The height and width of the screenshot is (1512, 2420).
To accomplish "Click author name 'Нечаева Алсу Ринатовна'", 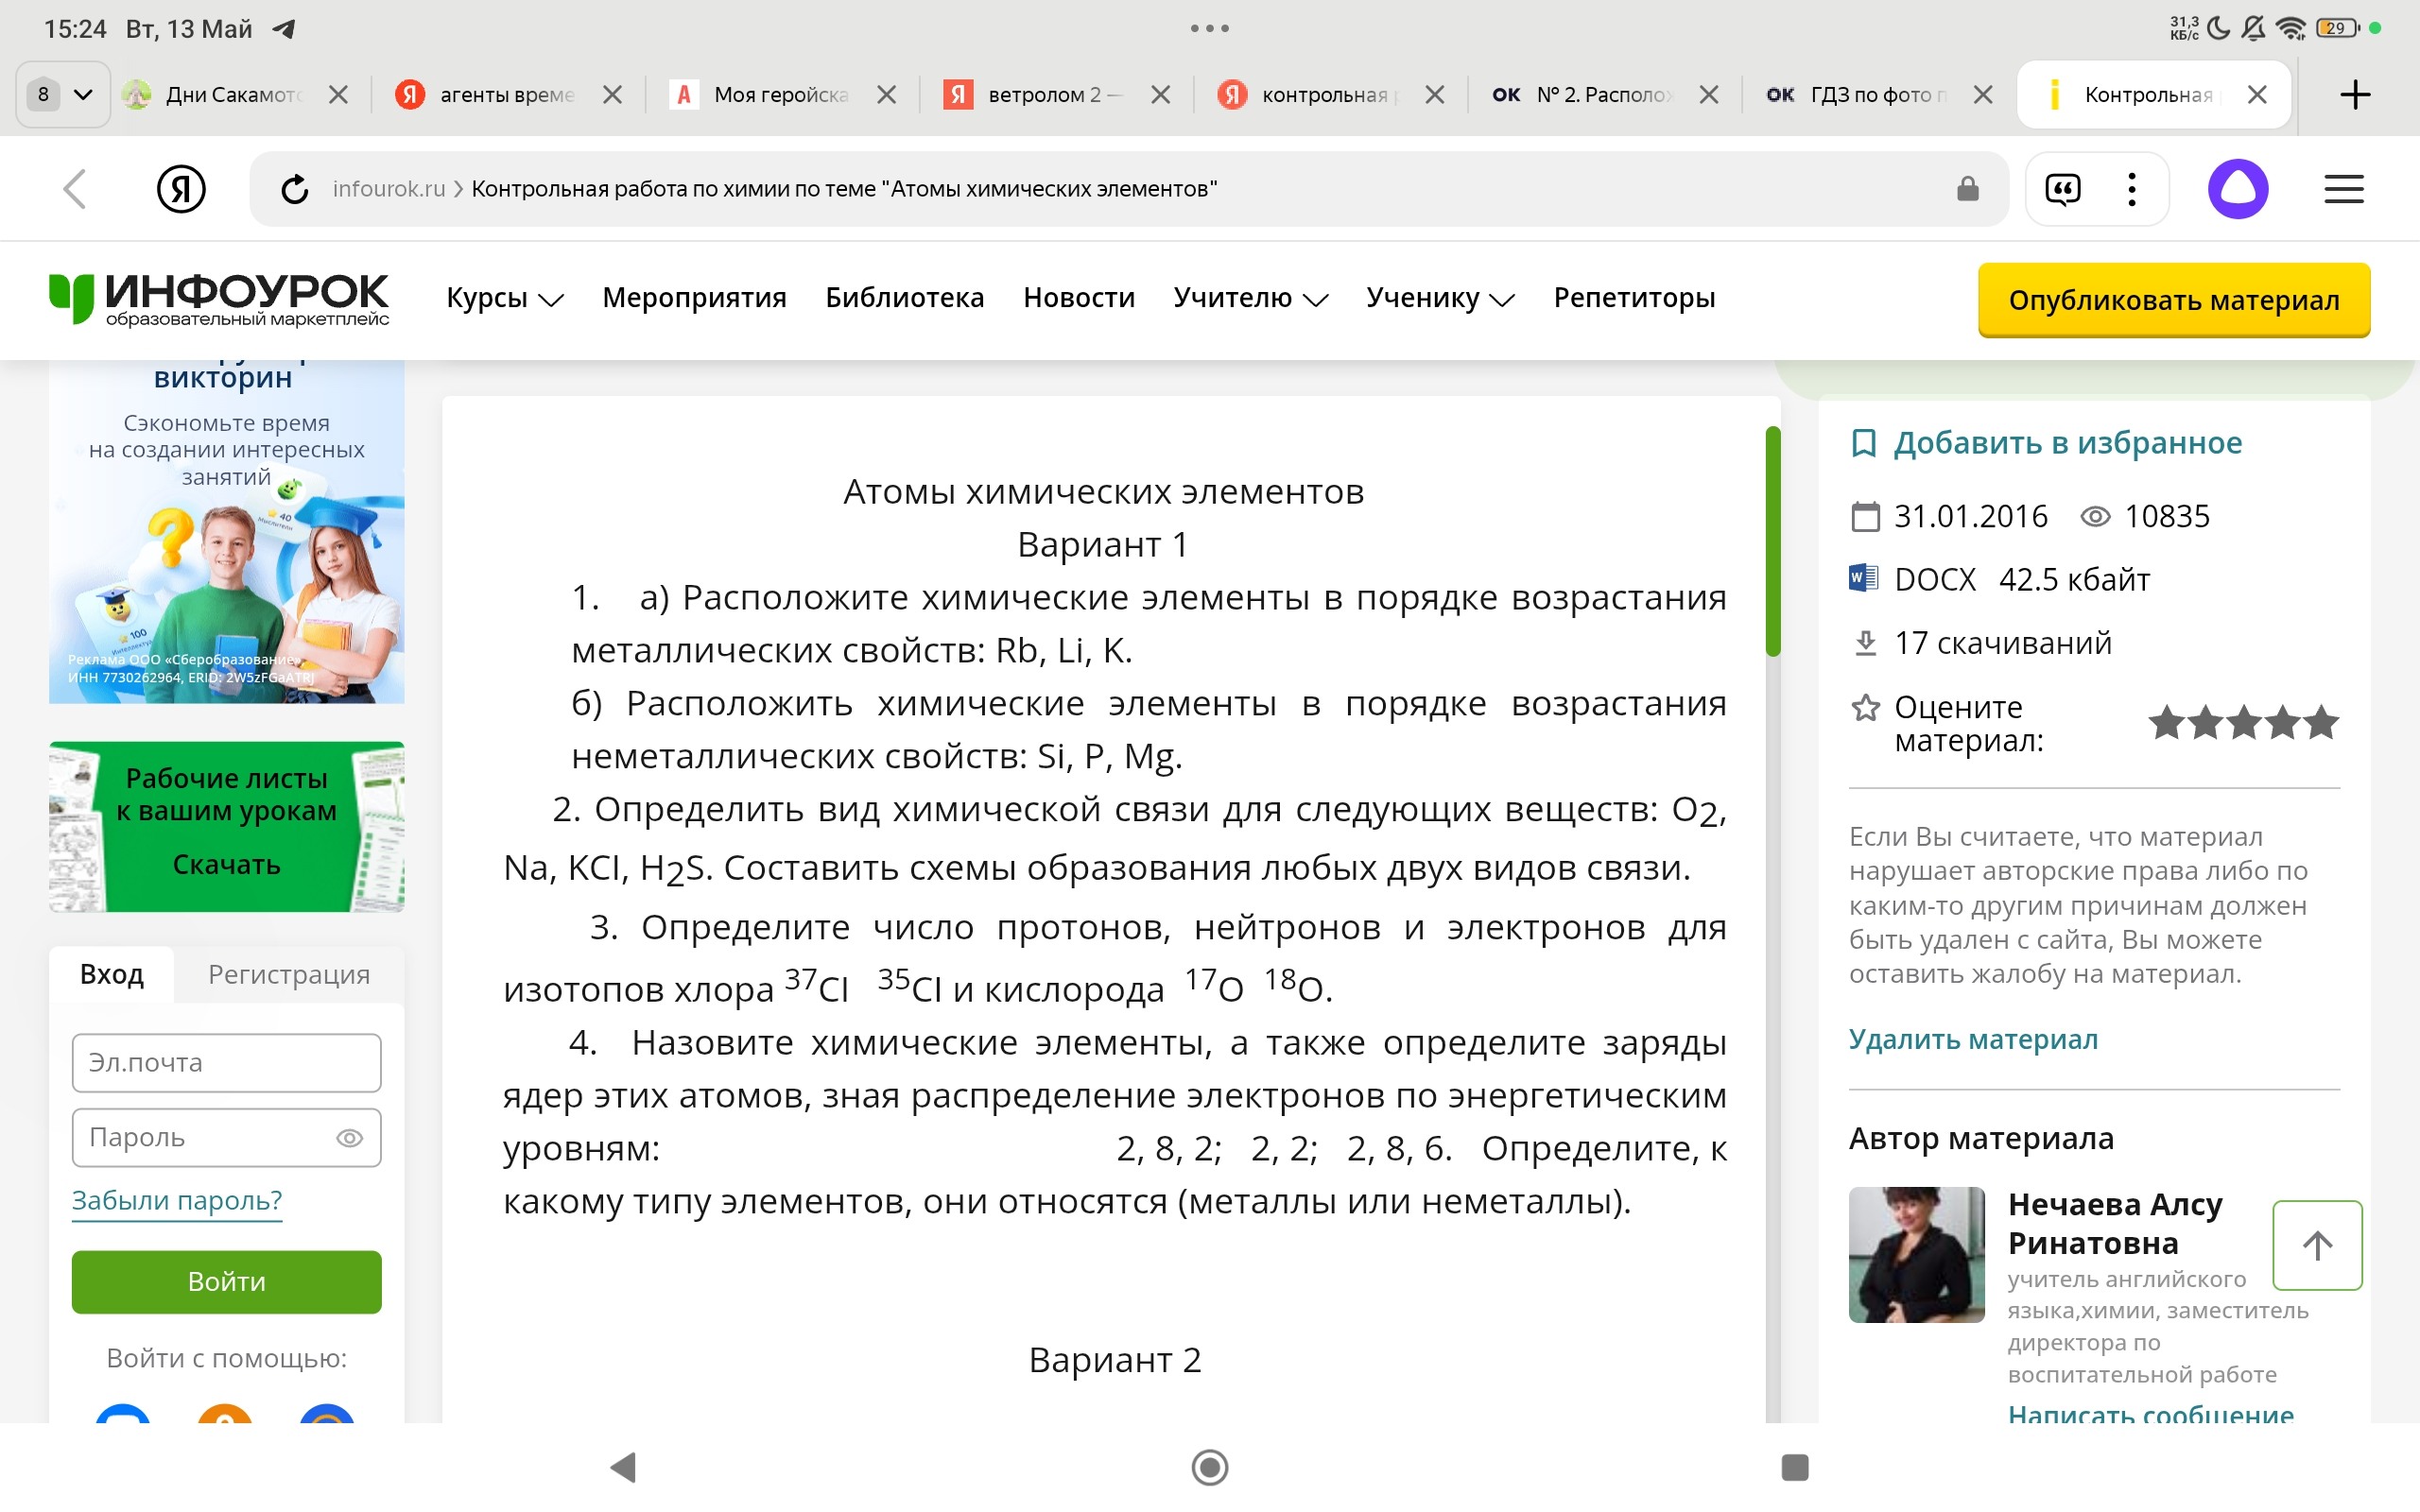I will tap(2114, 1223).
